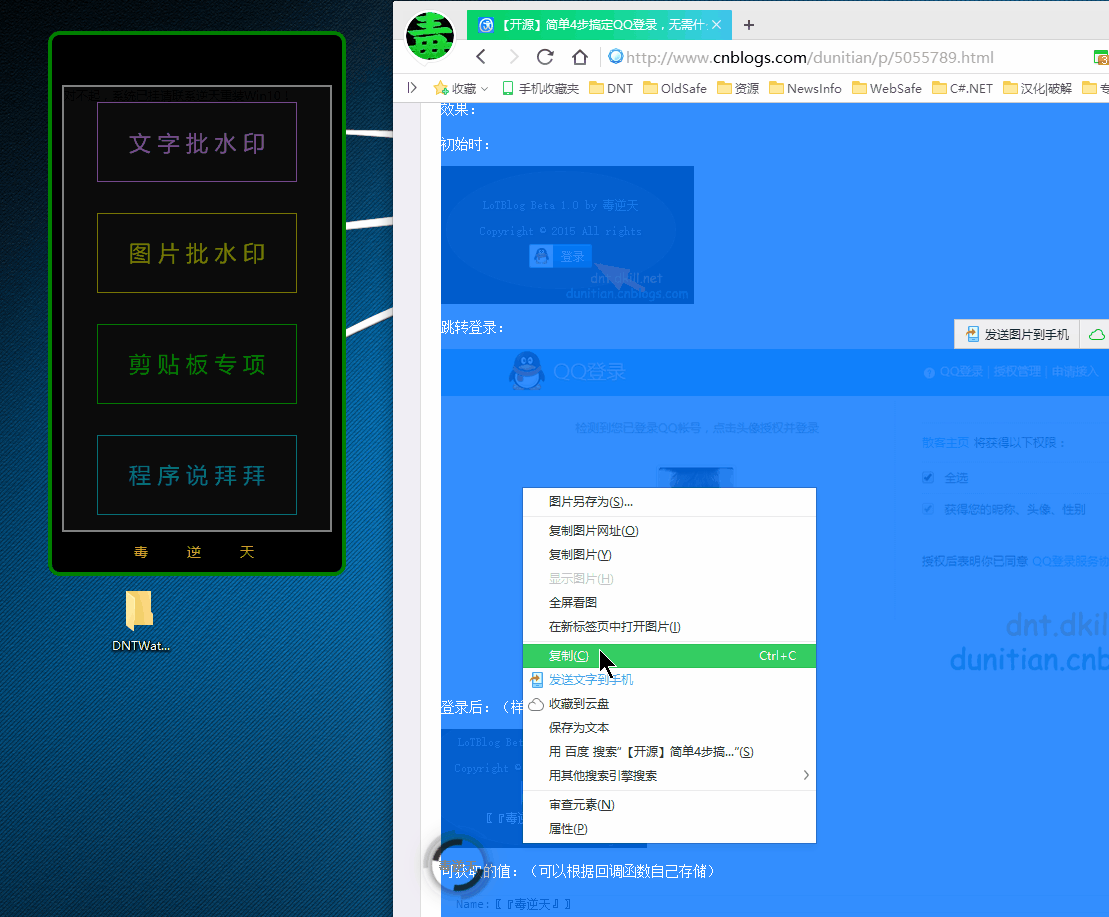Open the DNT bookmark folder
1109x917 pixels.
click(x=611, y=88)
